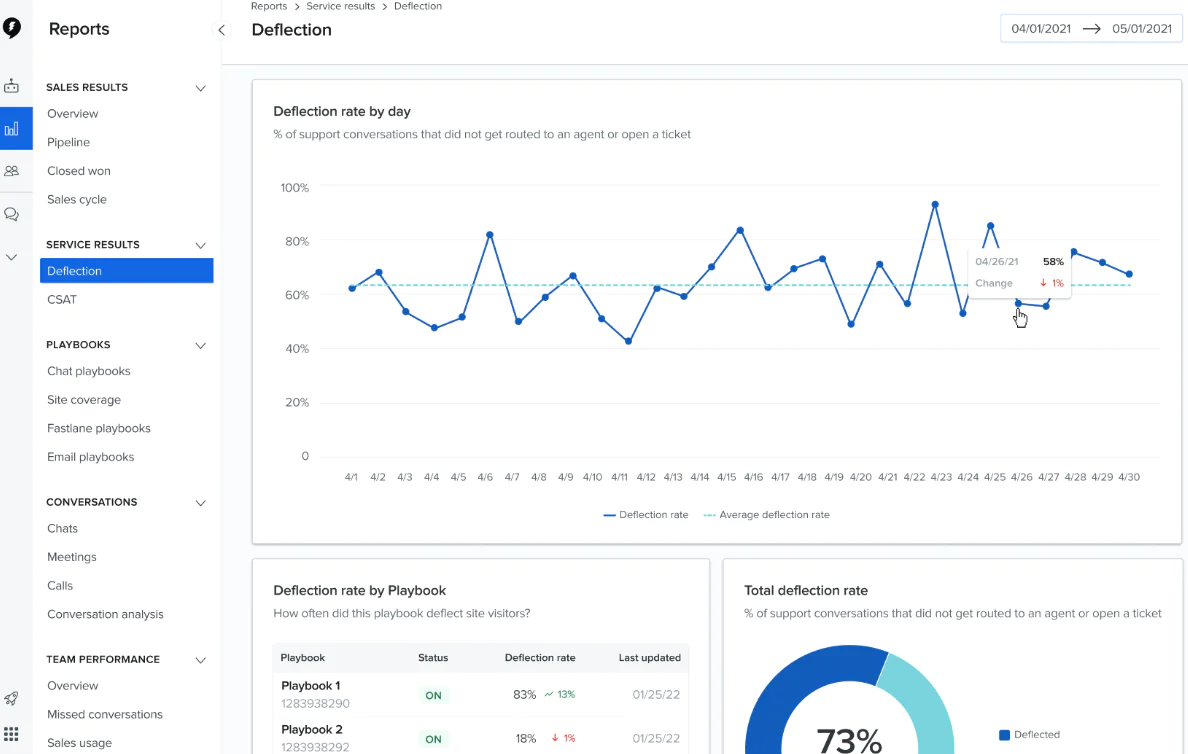Select the bar chart Reports rail icon
Screen dimensions: 1188x754
coord(11,129)
